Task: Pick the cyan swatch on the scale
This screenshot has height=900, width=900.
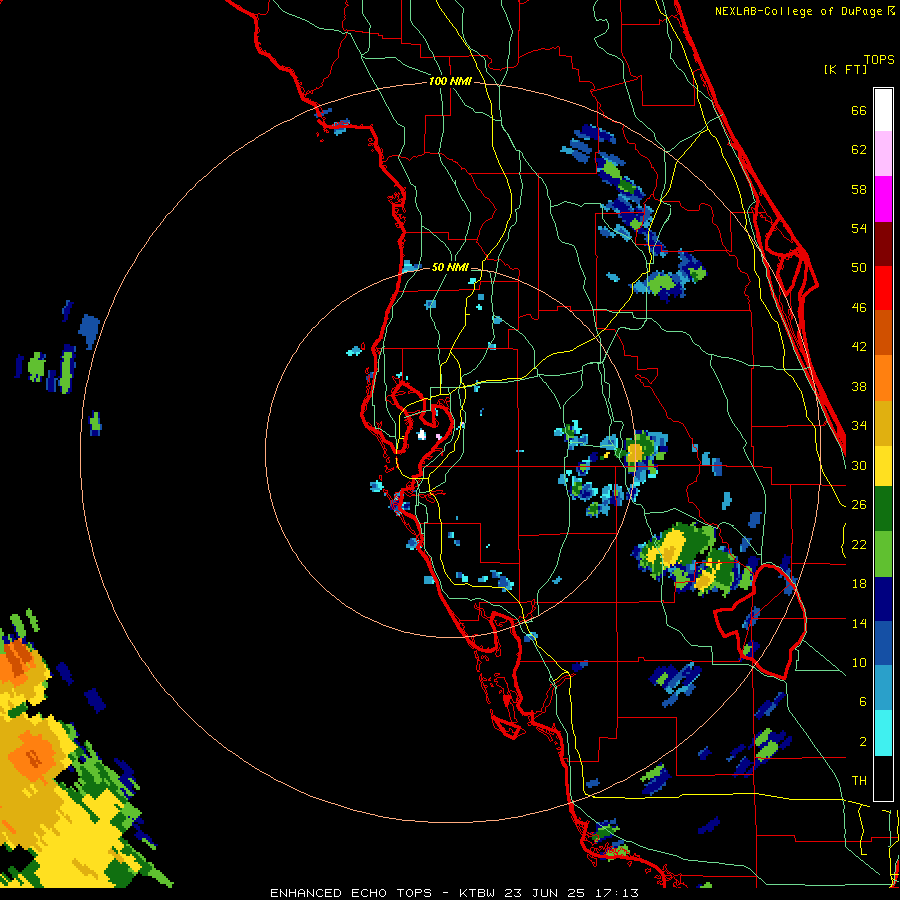Action: click(883, 733)
